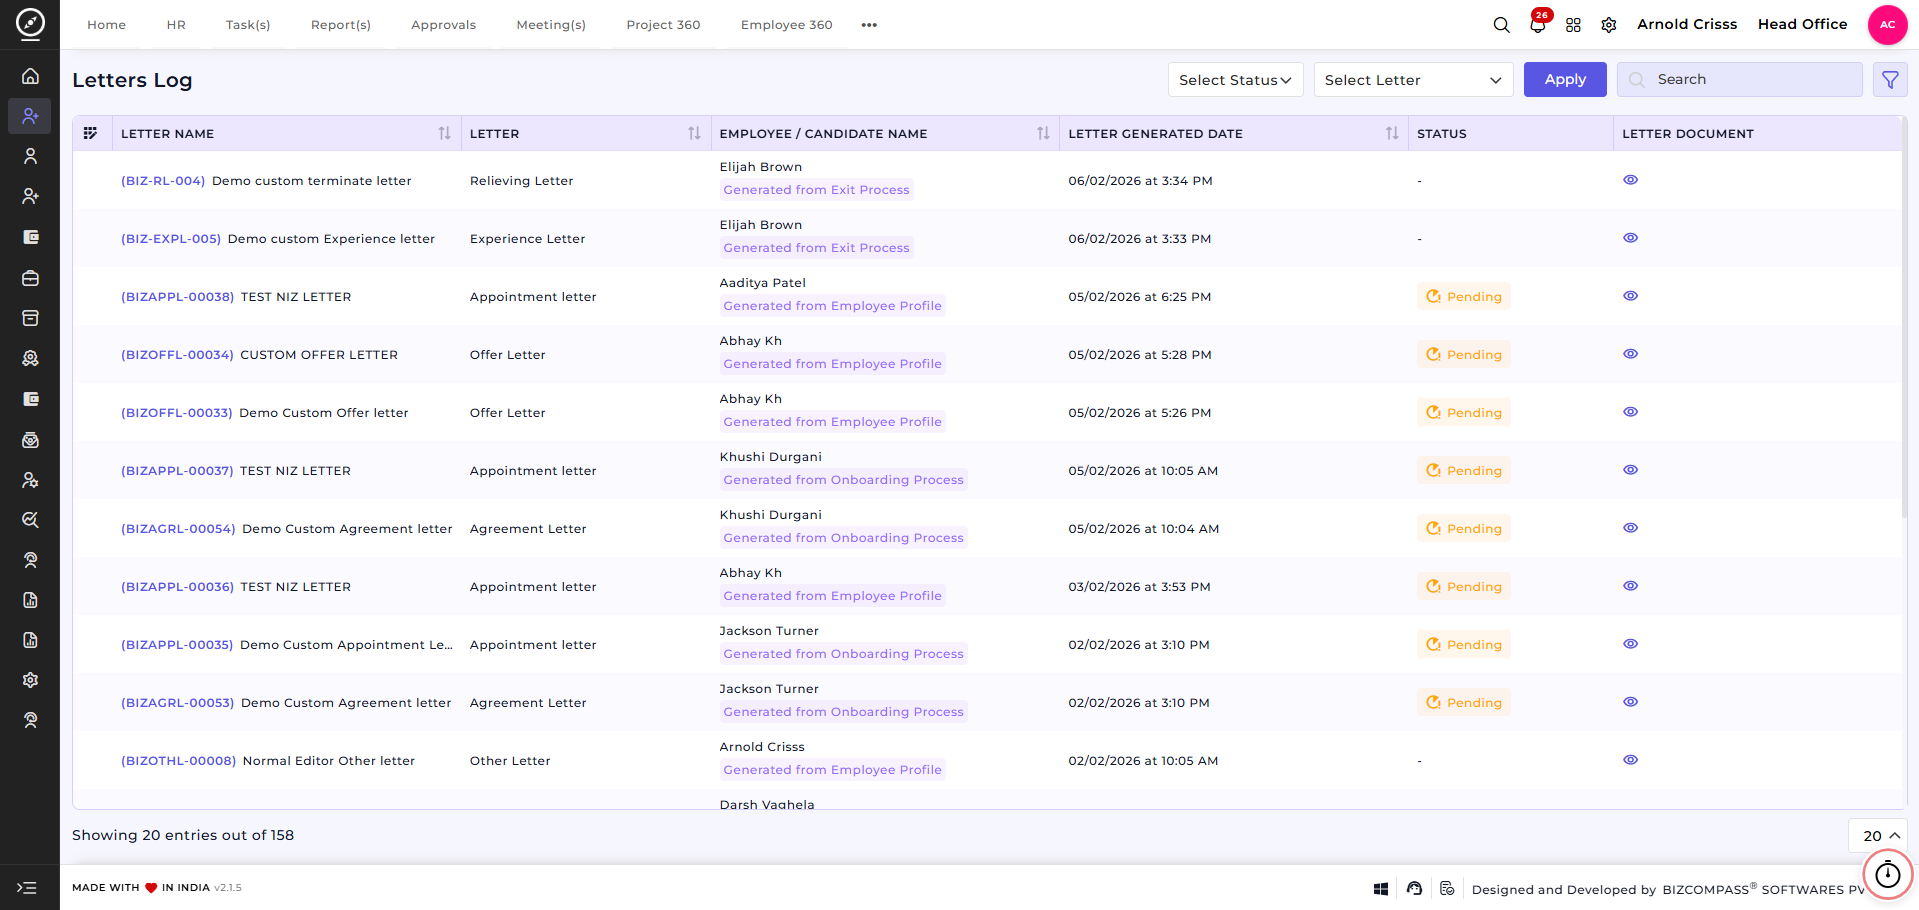1919x910 pixels.
Task: Open the page size dropdown showing 20
Action: pyautogui.click(x=1877, y=836)
